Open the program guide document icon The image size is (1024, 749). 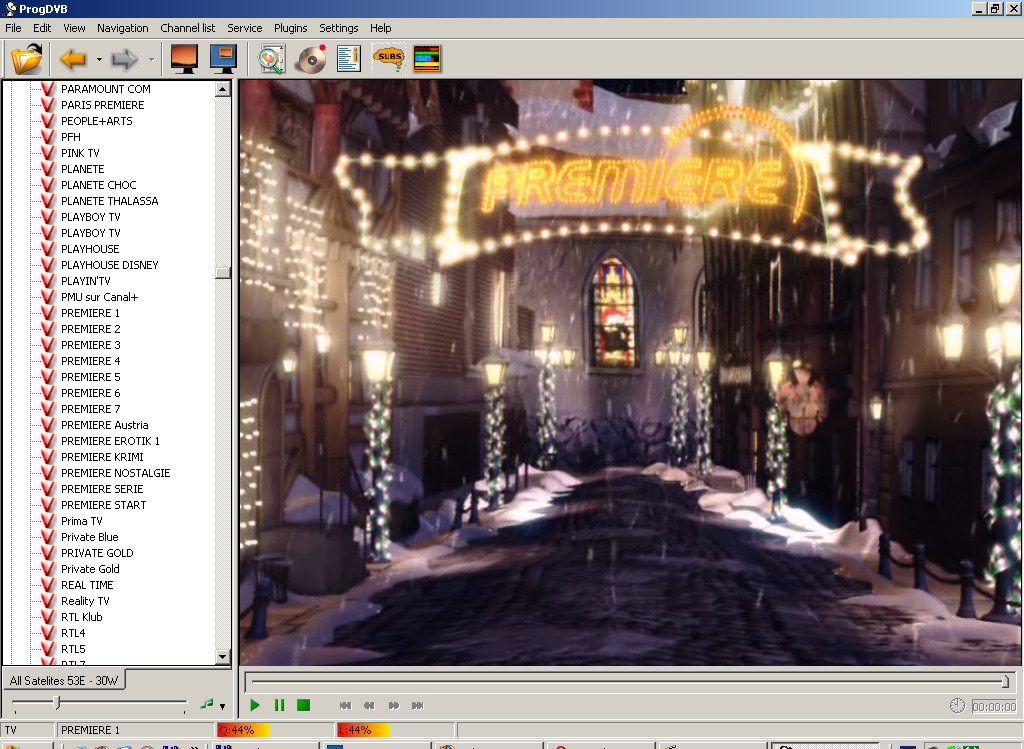pos(349,59)
